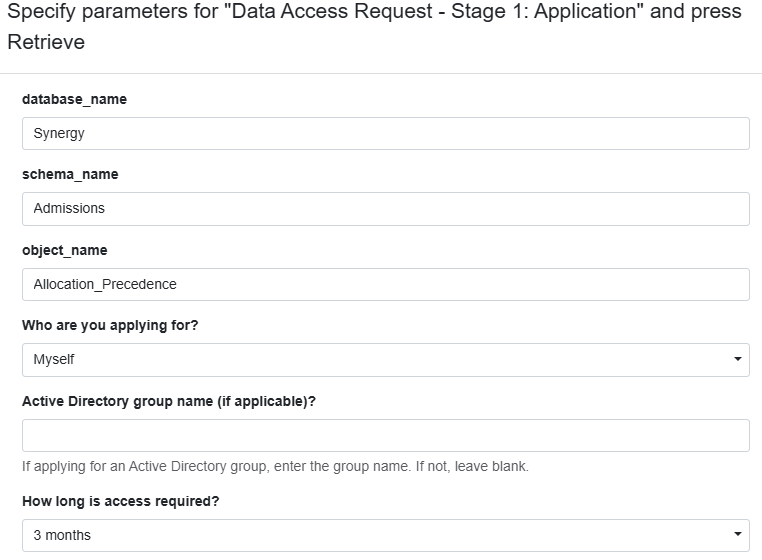Open the "How long is access required?" dropdown
This screenshot has width=762, height=560.
point(385,535)
